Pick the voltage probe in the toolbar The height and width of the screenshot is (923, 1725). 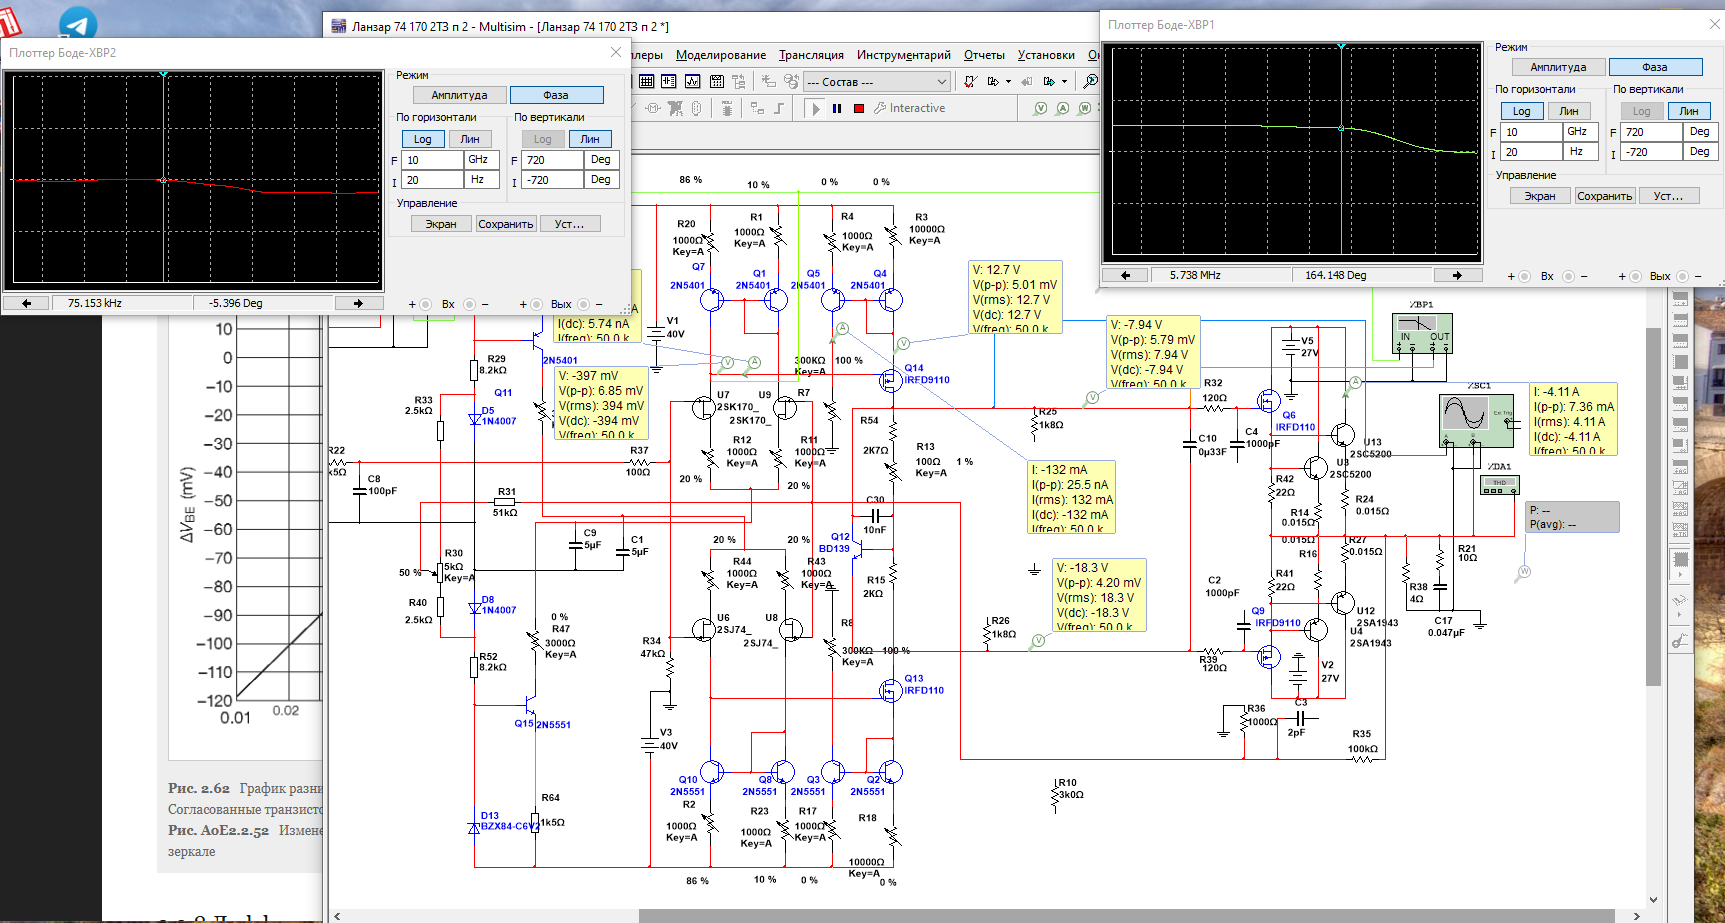pos(1040,108)
